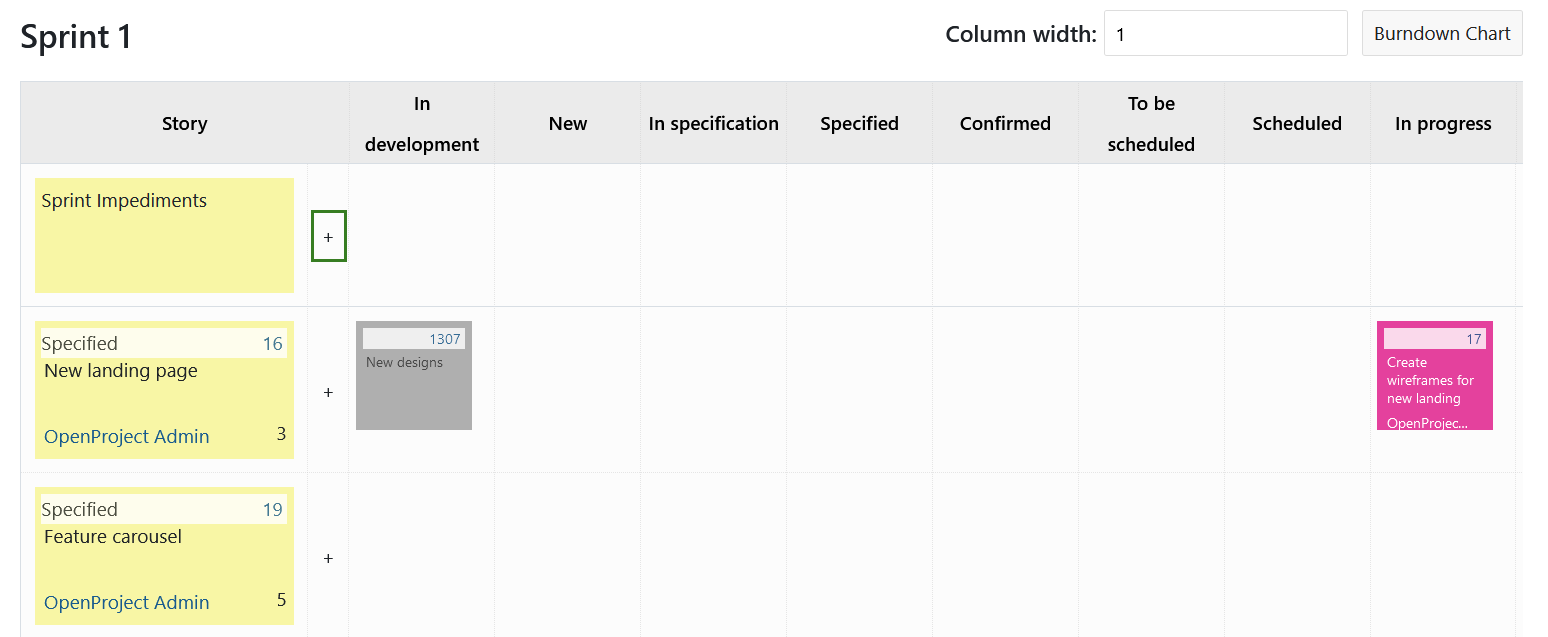This screenshot has height=637, width=1548.
Task: Click the + button for Feature carousel story
Action: 328,558
